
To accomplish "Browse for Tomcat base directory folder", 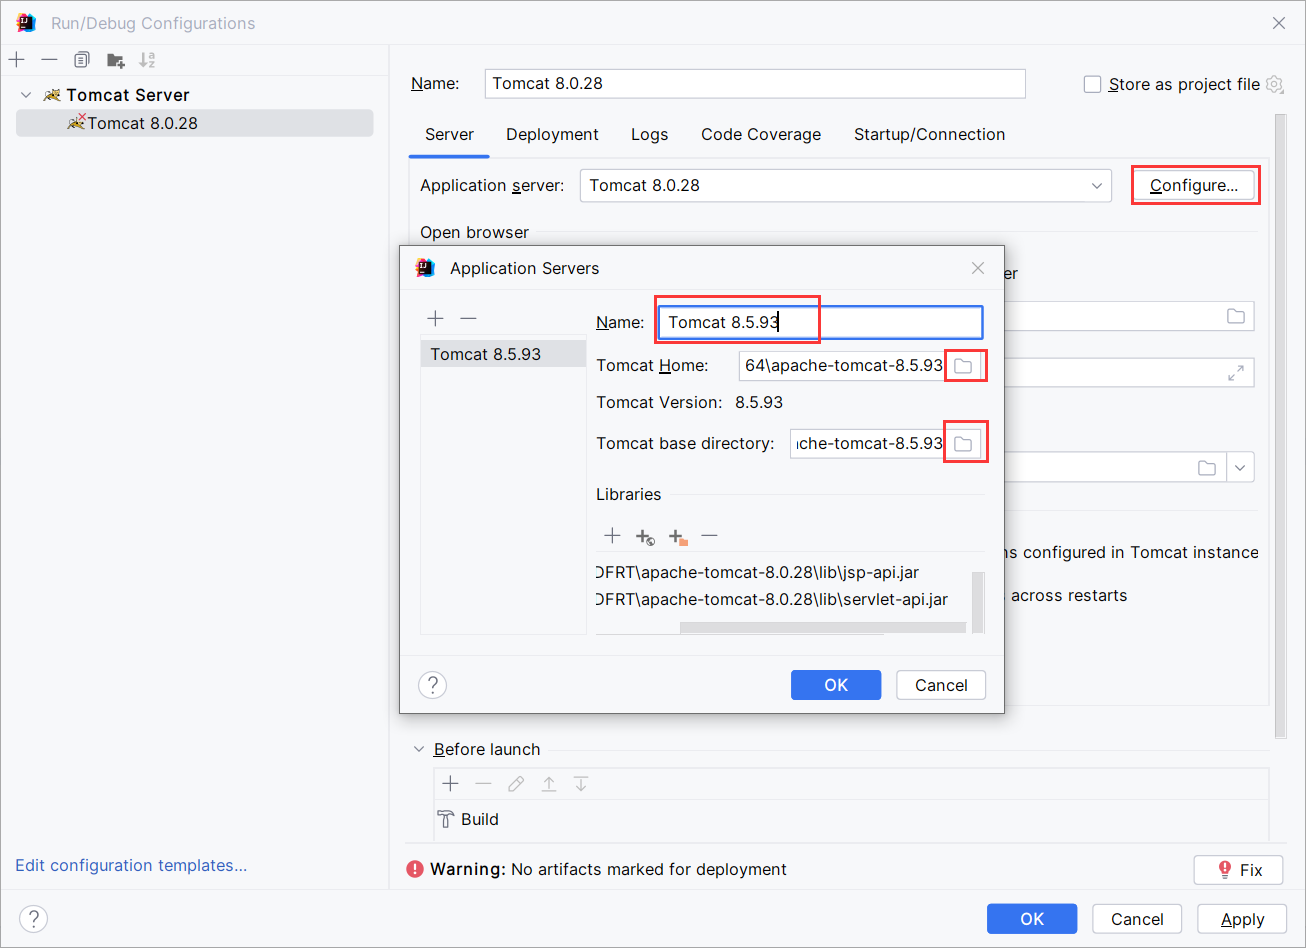I will coord(963,443).
